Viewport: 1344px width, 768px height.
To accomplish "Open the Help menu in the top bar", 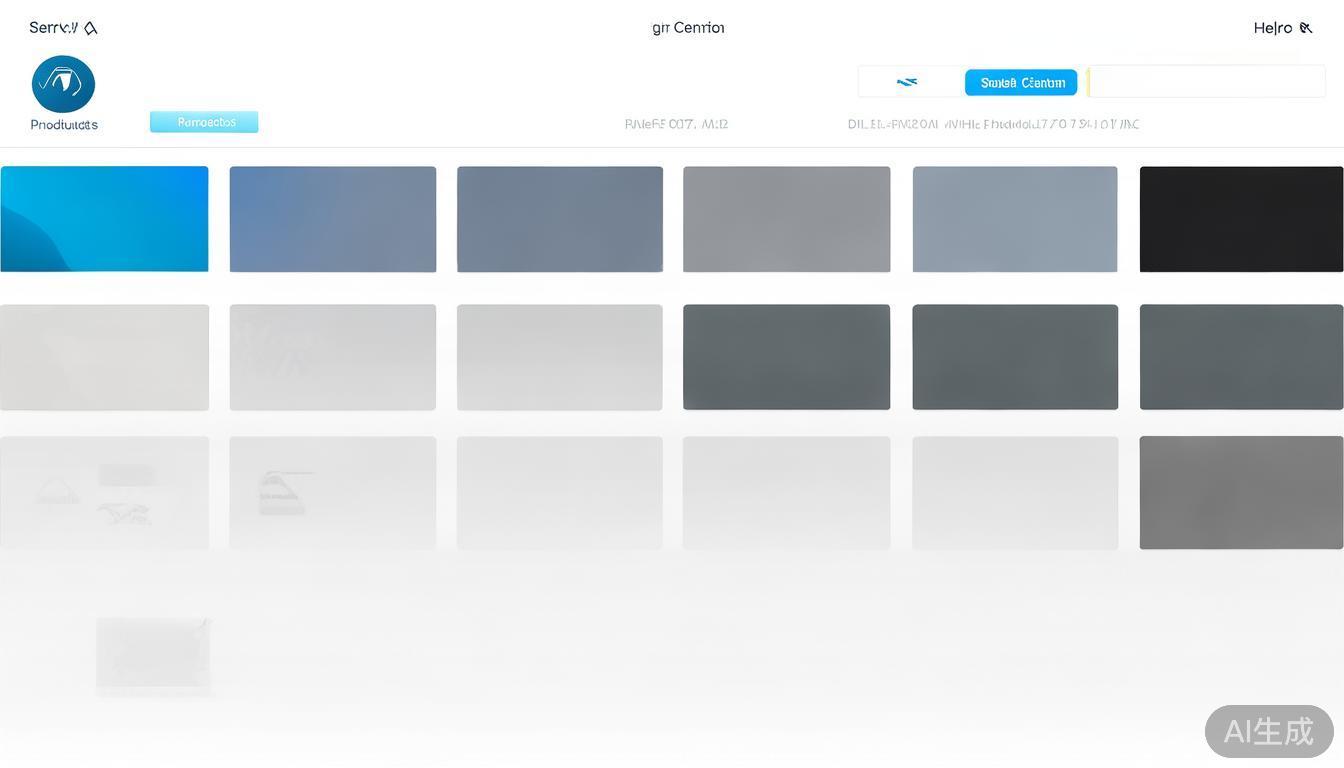I will tap(1272, 28).
